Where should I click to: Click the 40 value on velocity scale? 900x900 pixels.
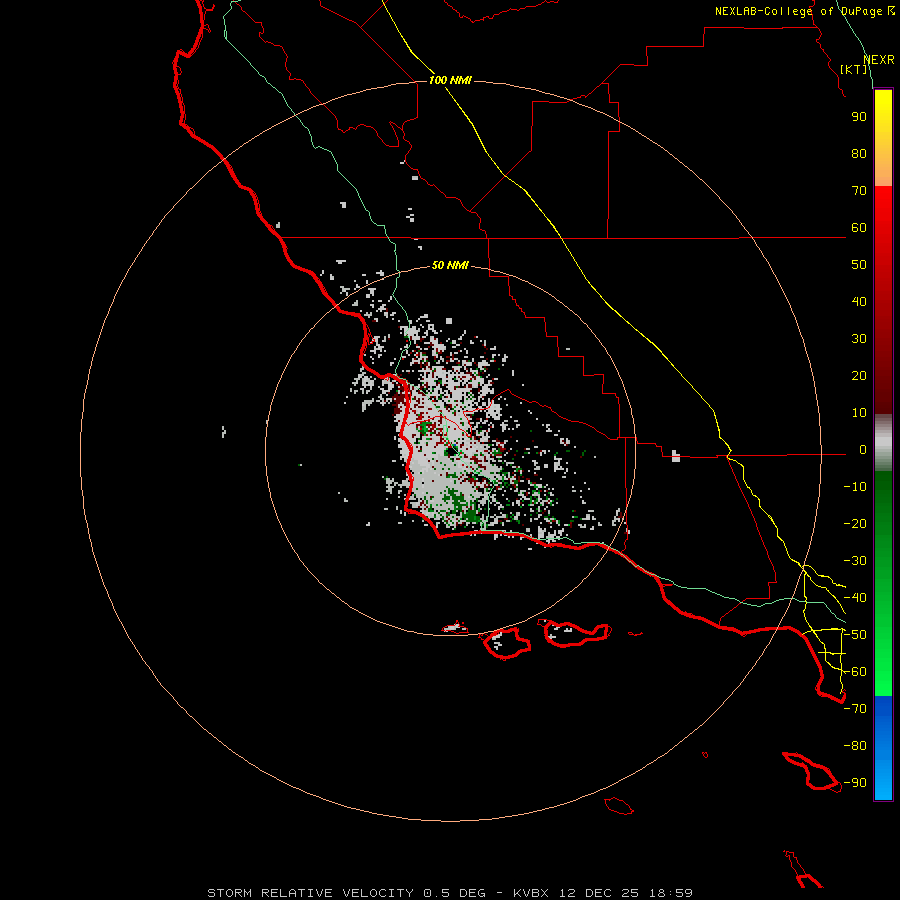[x=859, y=301]
